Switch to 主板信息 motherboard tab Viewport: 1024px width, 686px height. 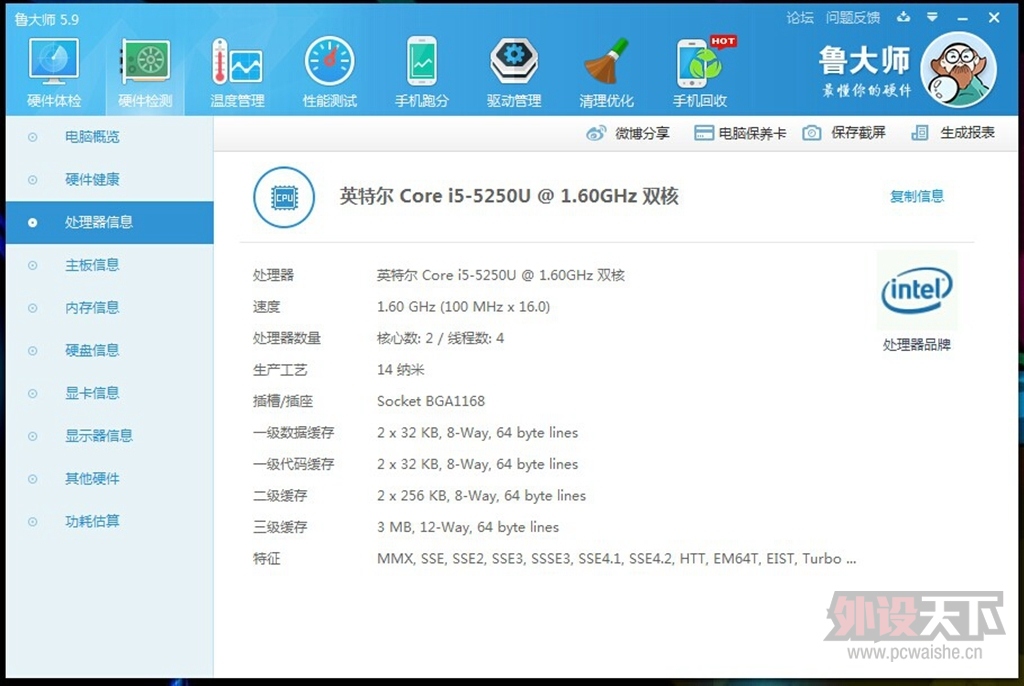pos(92,265)
